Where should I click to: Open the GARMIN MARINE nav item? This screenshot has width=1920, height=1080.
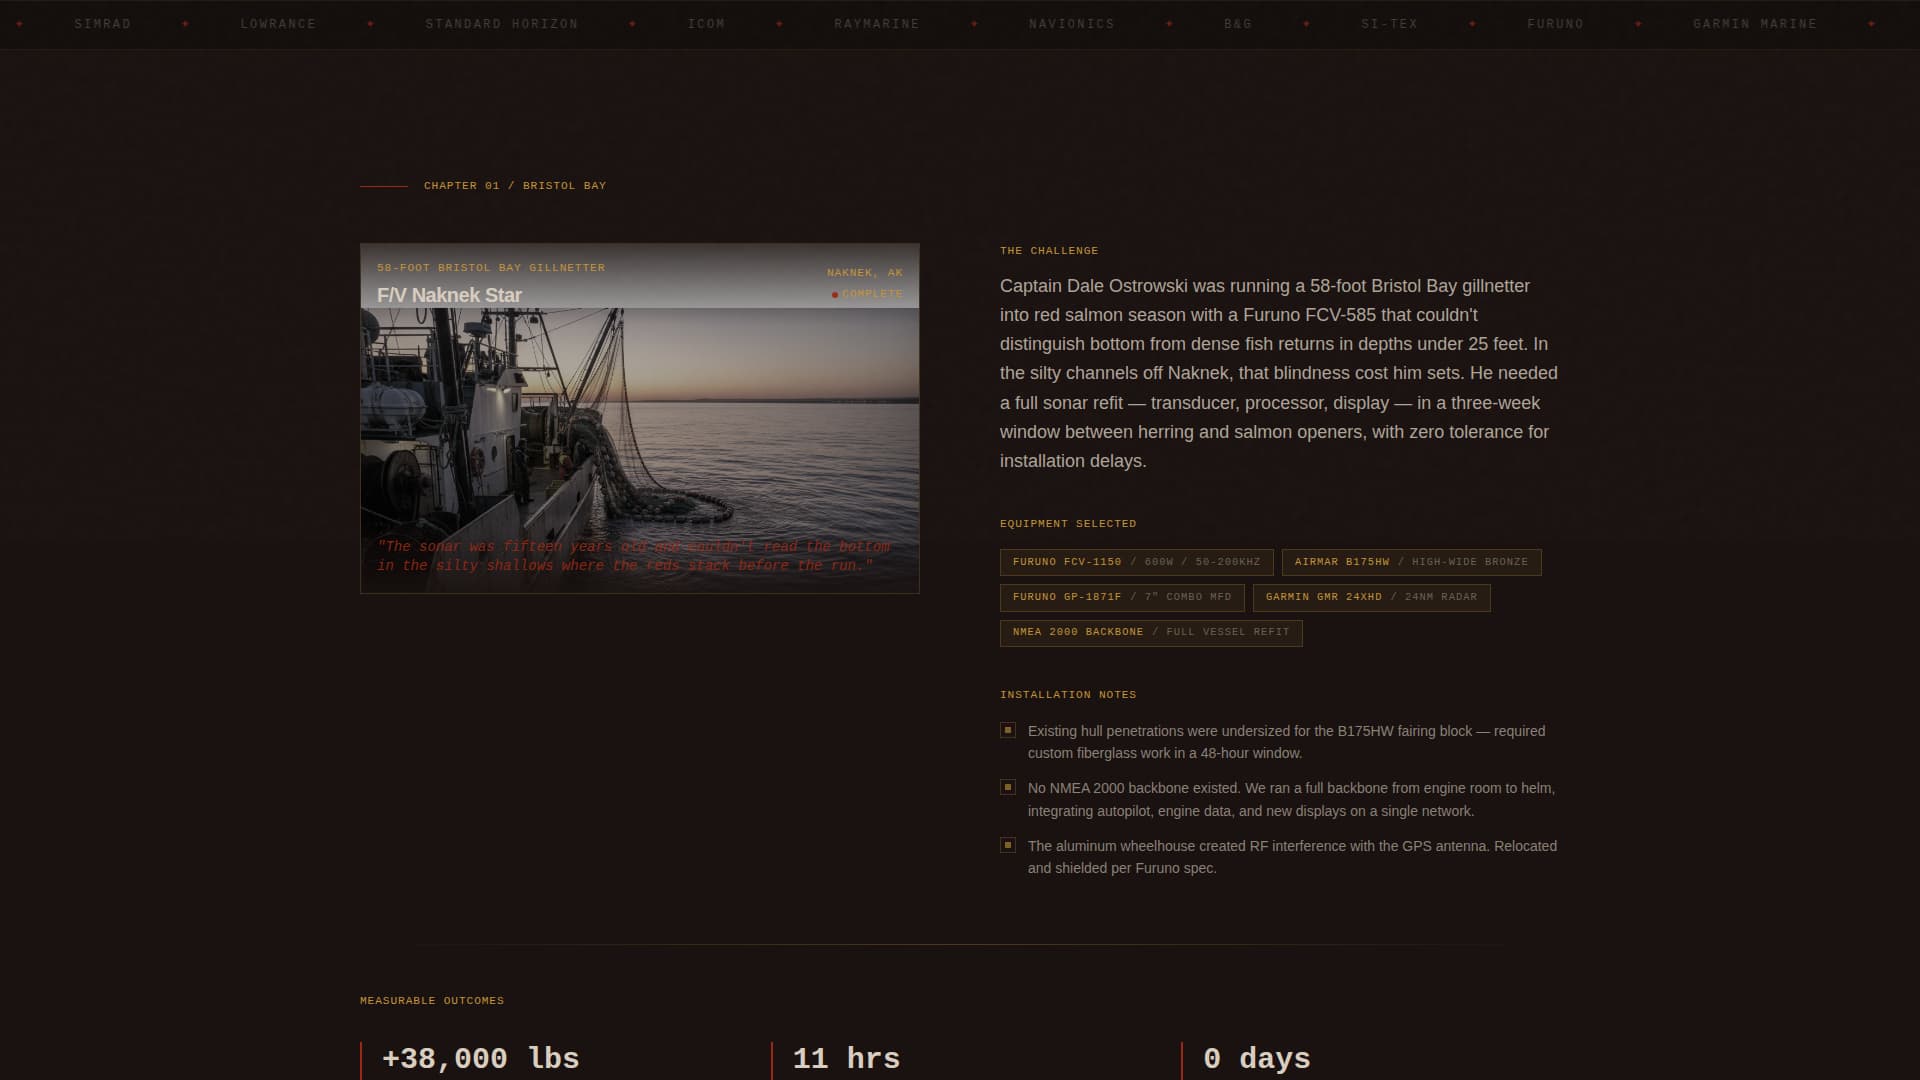tap(1756, 23)
